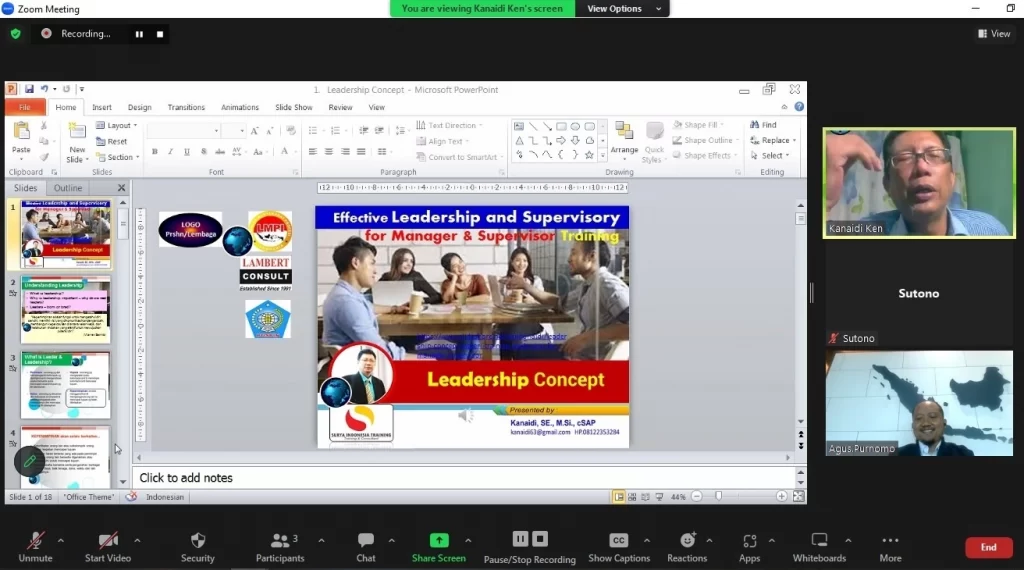Unmute the microphone in Zoom toolbar
1024x570 pixels.
pos(35,547)
